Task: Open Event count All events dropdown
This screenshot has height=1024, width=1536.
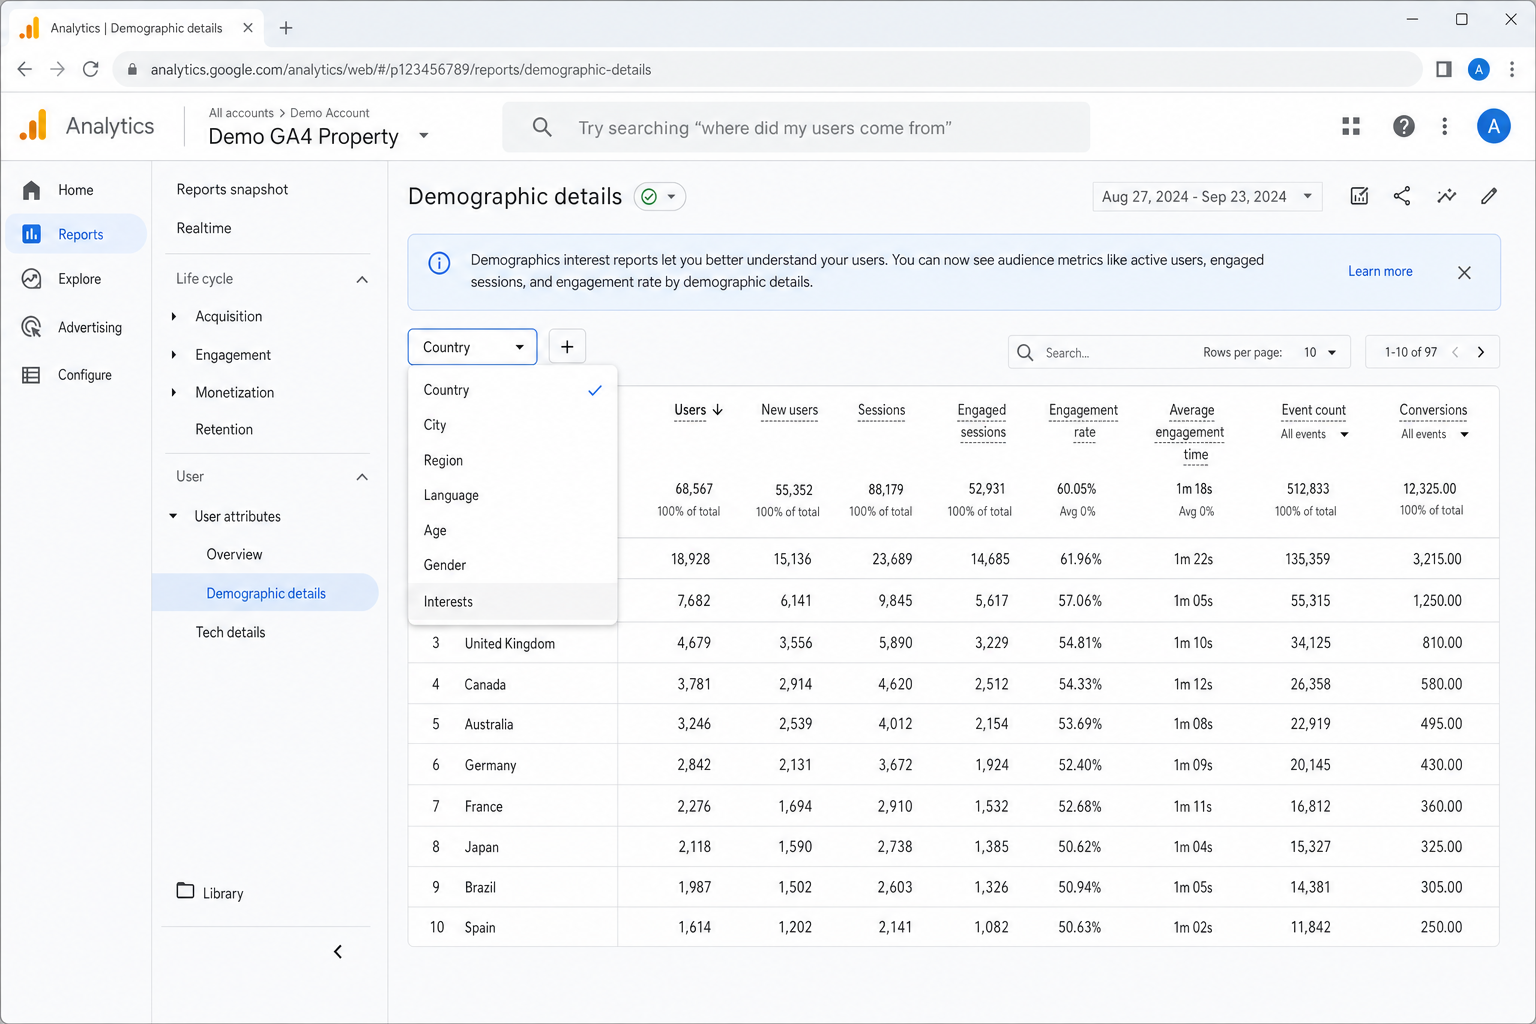Action: (1314, 434)
